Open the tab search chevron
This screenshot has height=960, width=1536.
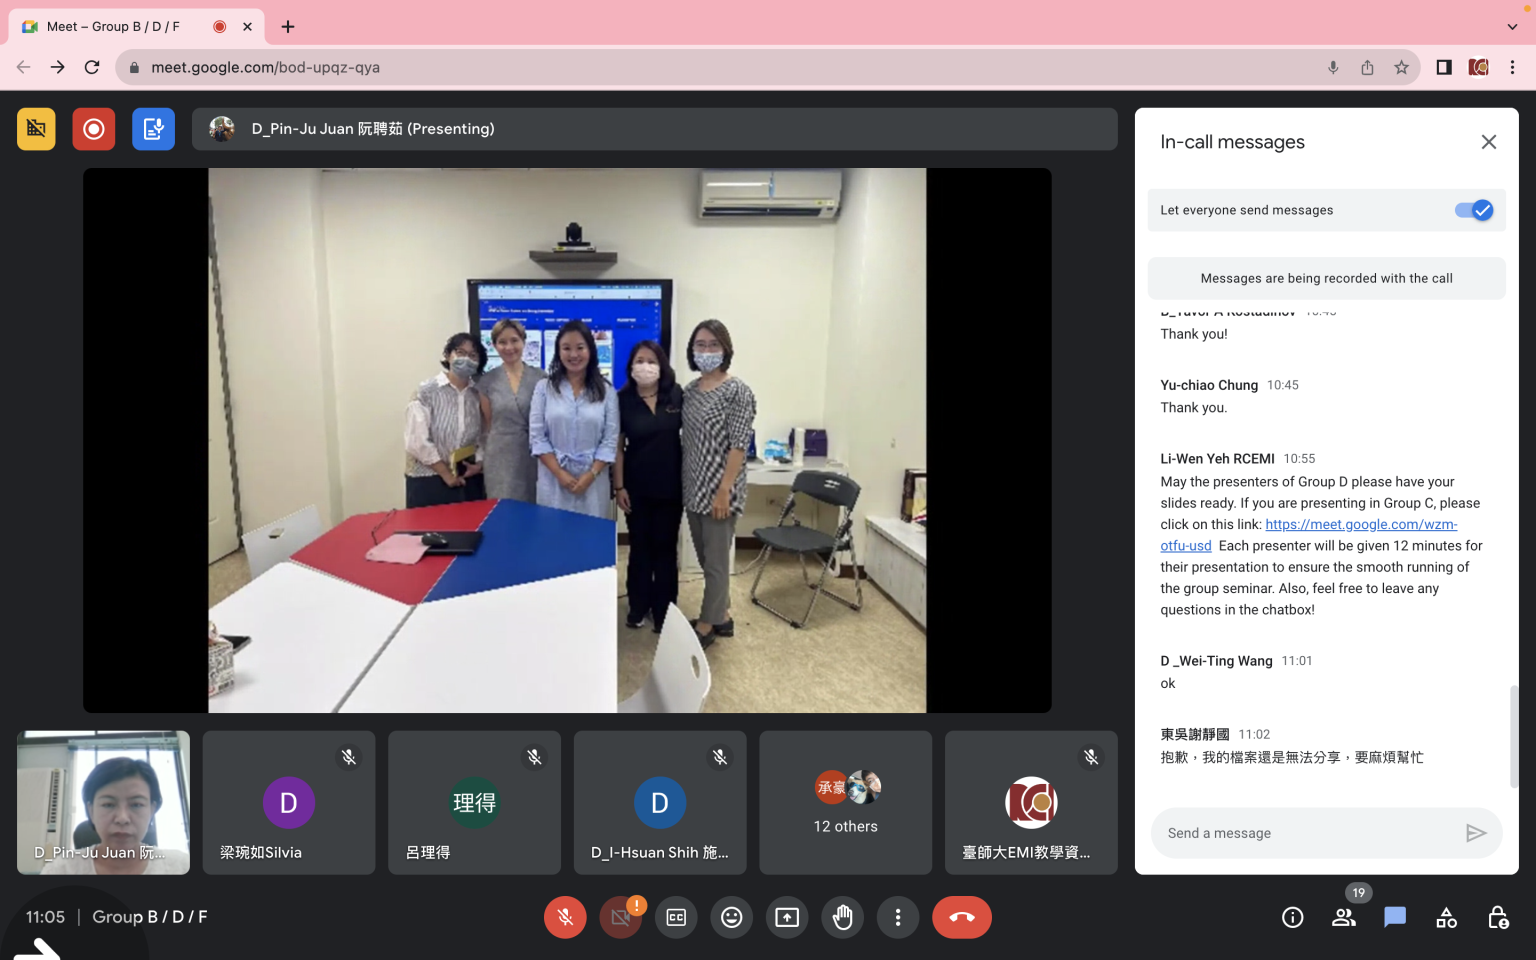point(1512,27)
